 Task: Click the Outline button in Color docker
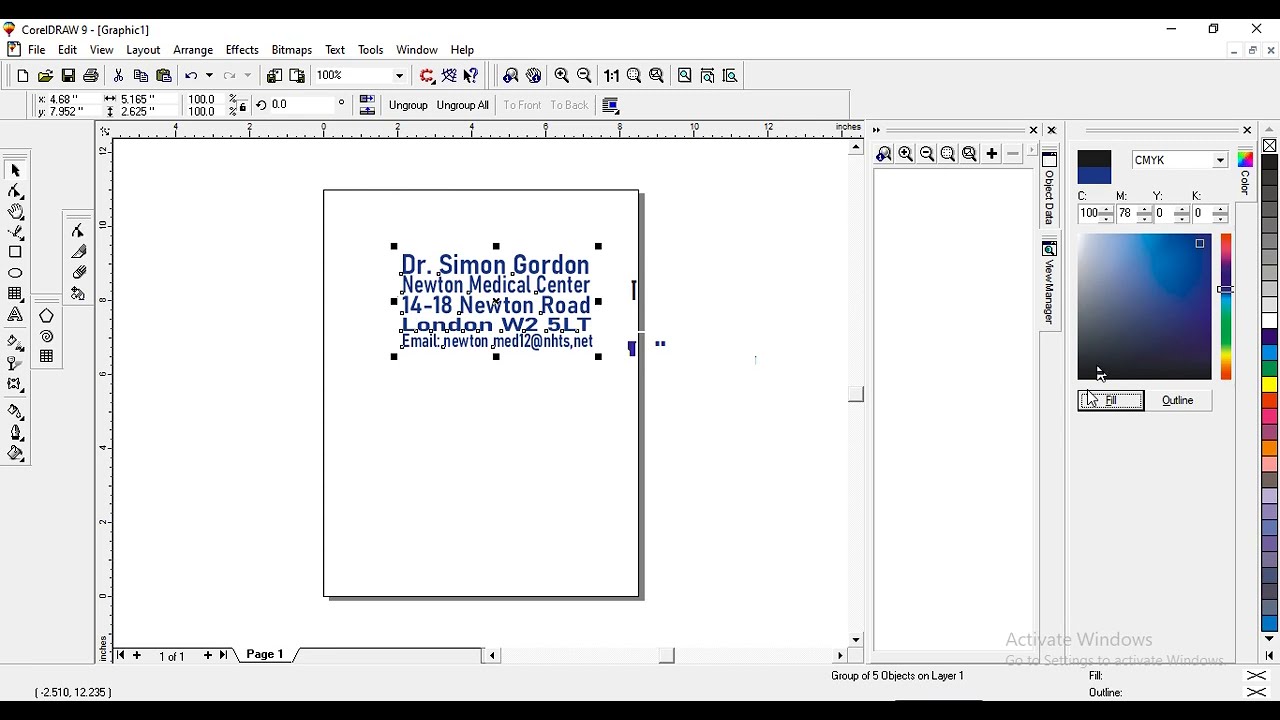point(1178,401)
